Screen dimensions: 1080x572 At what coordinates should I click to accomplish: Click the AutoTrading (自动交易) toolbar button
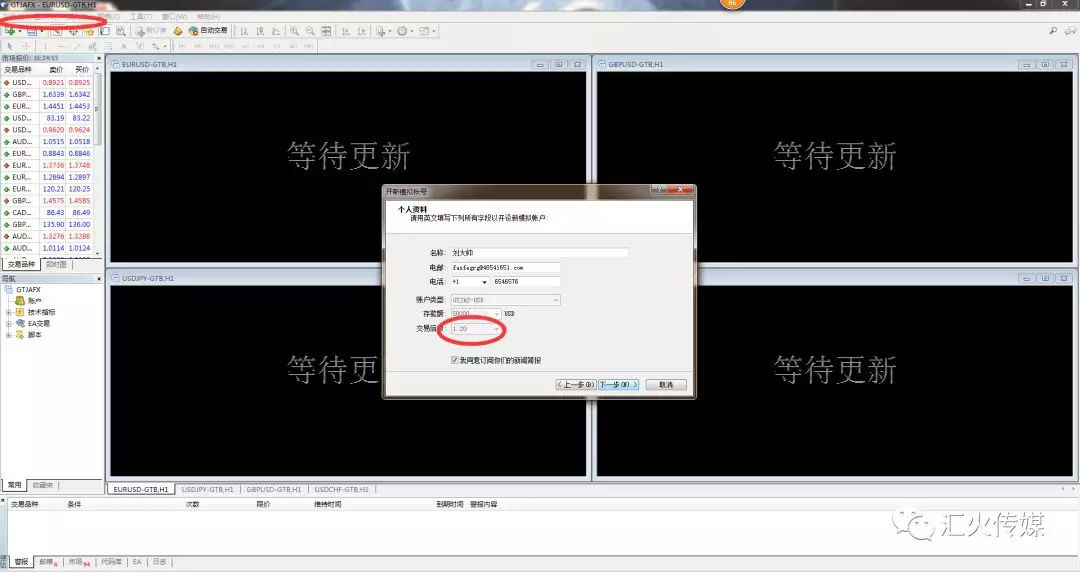tap(207, 31)
